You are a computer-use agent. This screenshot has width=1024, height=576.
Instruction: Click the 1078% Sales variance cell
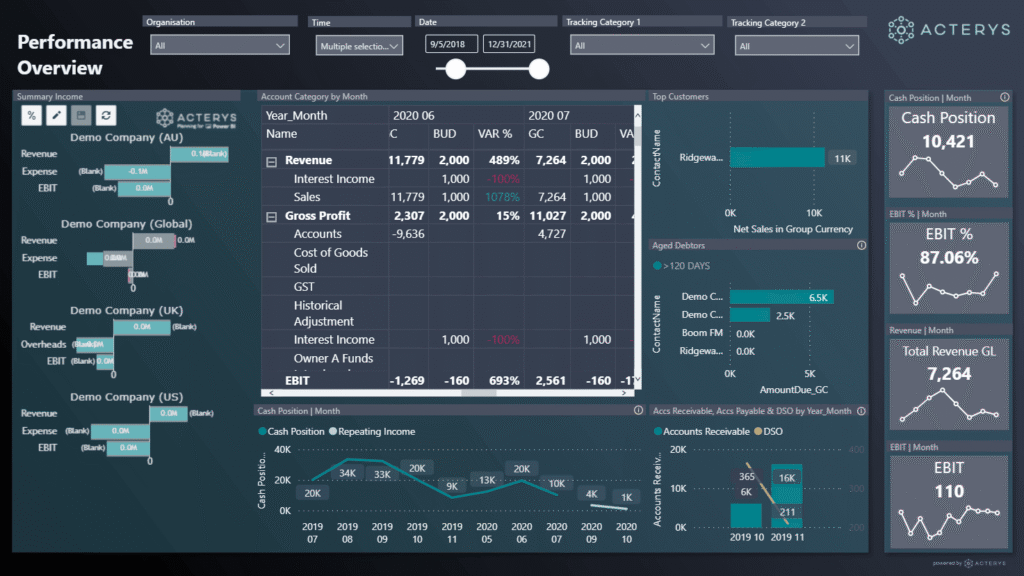[502, 197]
